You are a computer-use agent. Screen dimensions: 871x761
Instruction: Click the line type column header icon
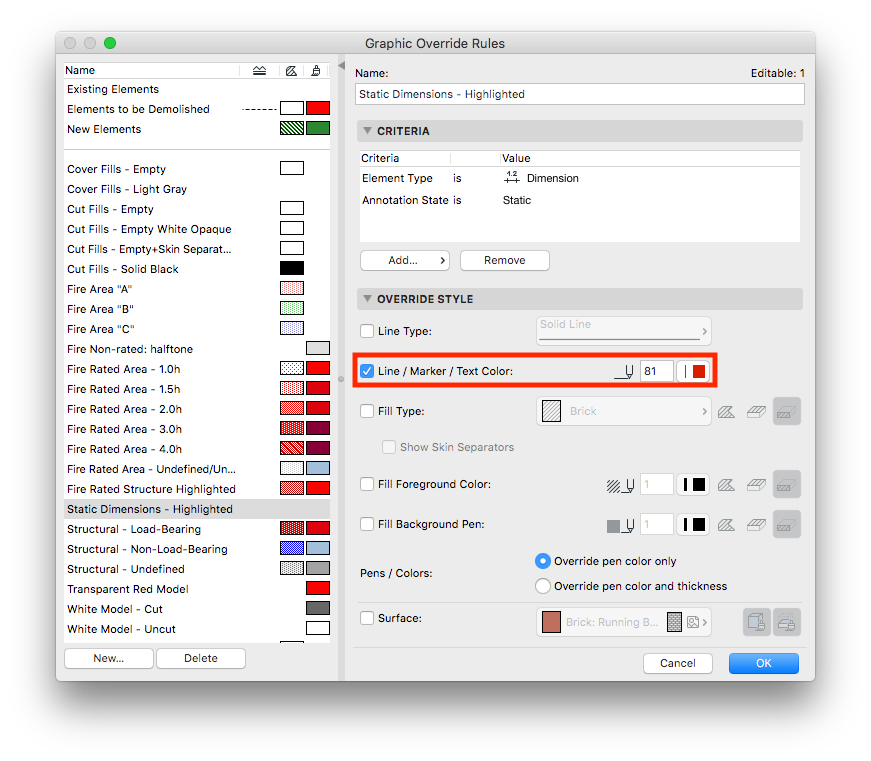tap(259, 71)
